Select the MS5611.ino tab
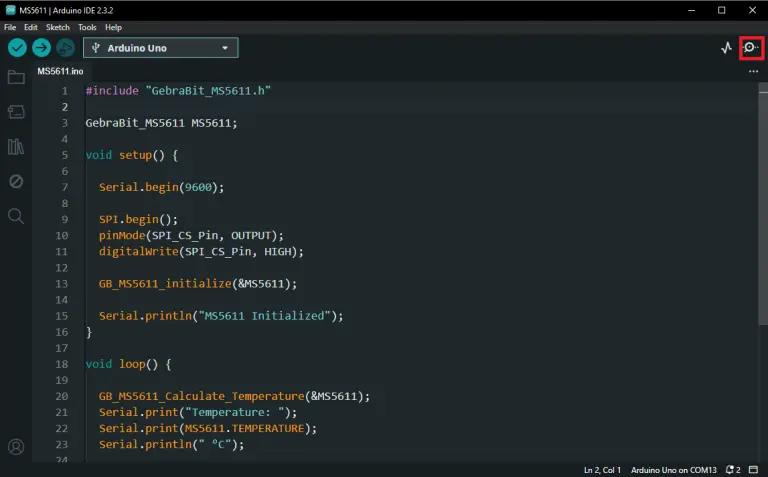This screenshot has height=477, width=768. coord(60,72)
